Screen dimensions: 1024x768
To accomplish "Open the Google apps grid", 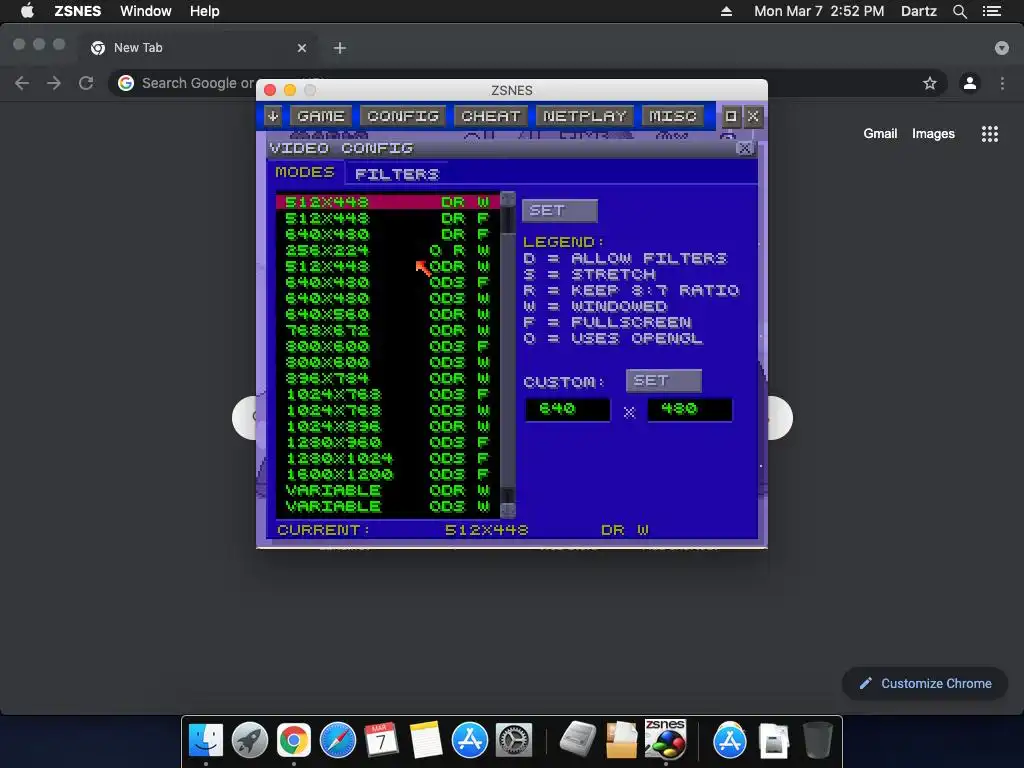I will [990, 134].
